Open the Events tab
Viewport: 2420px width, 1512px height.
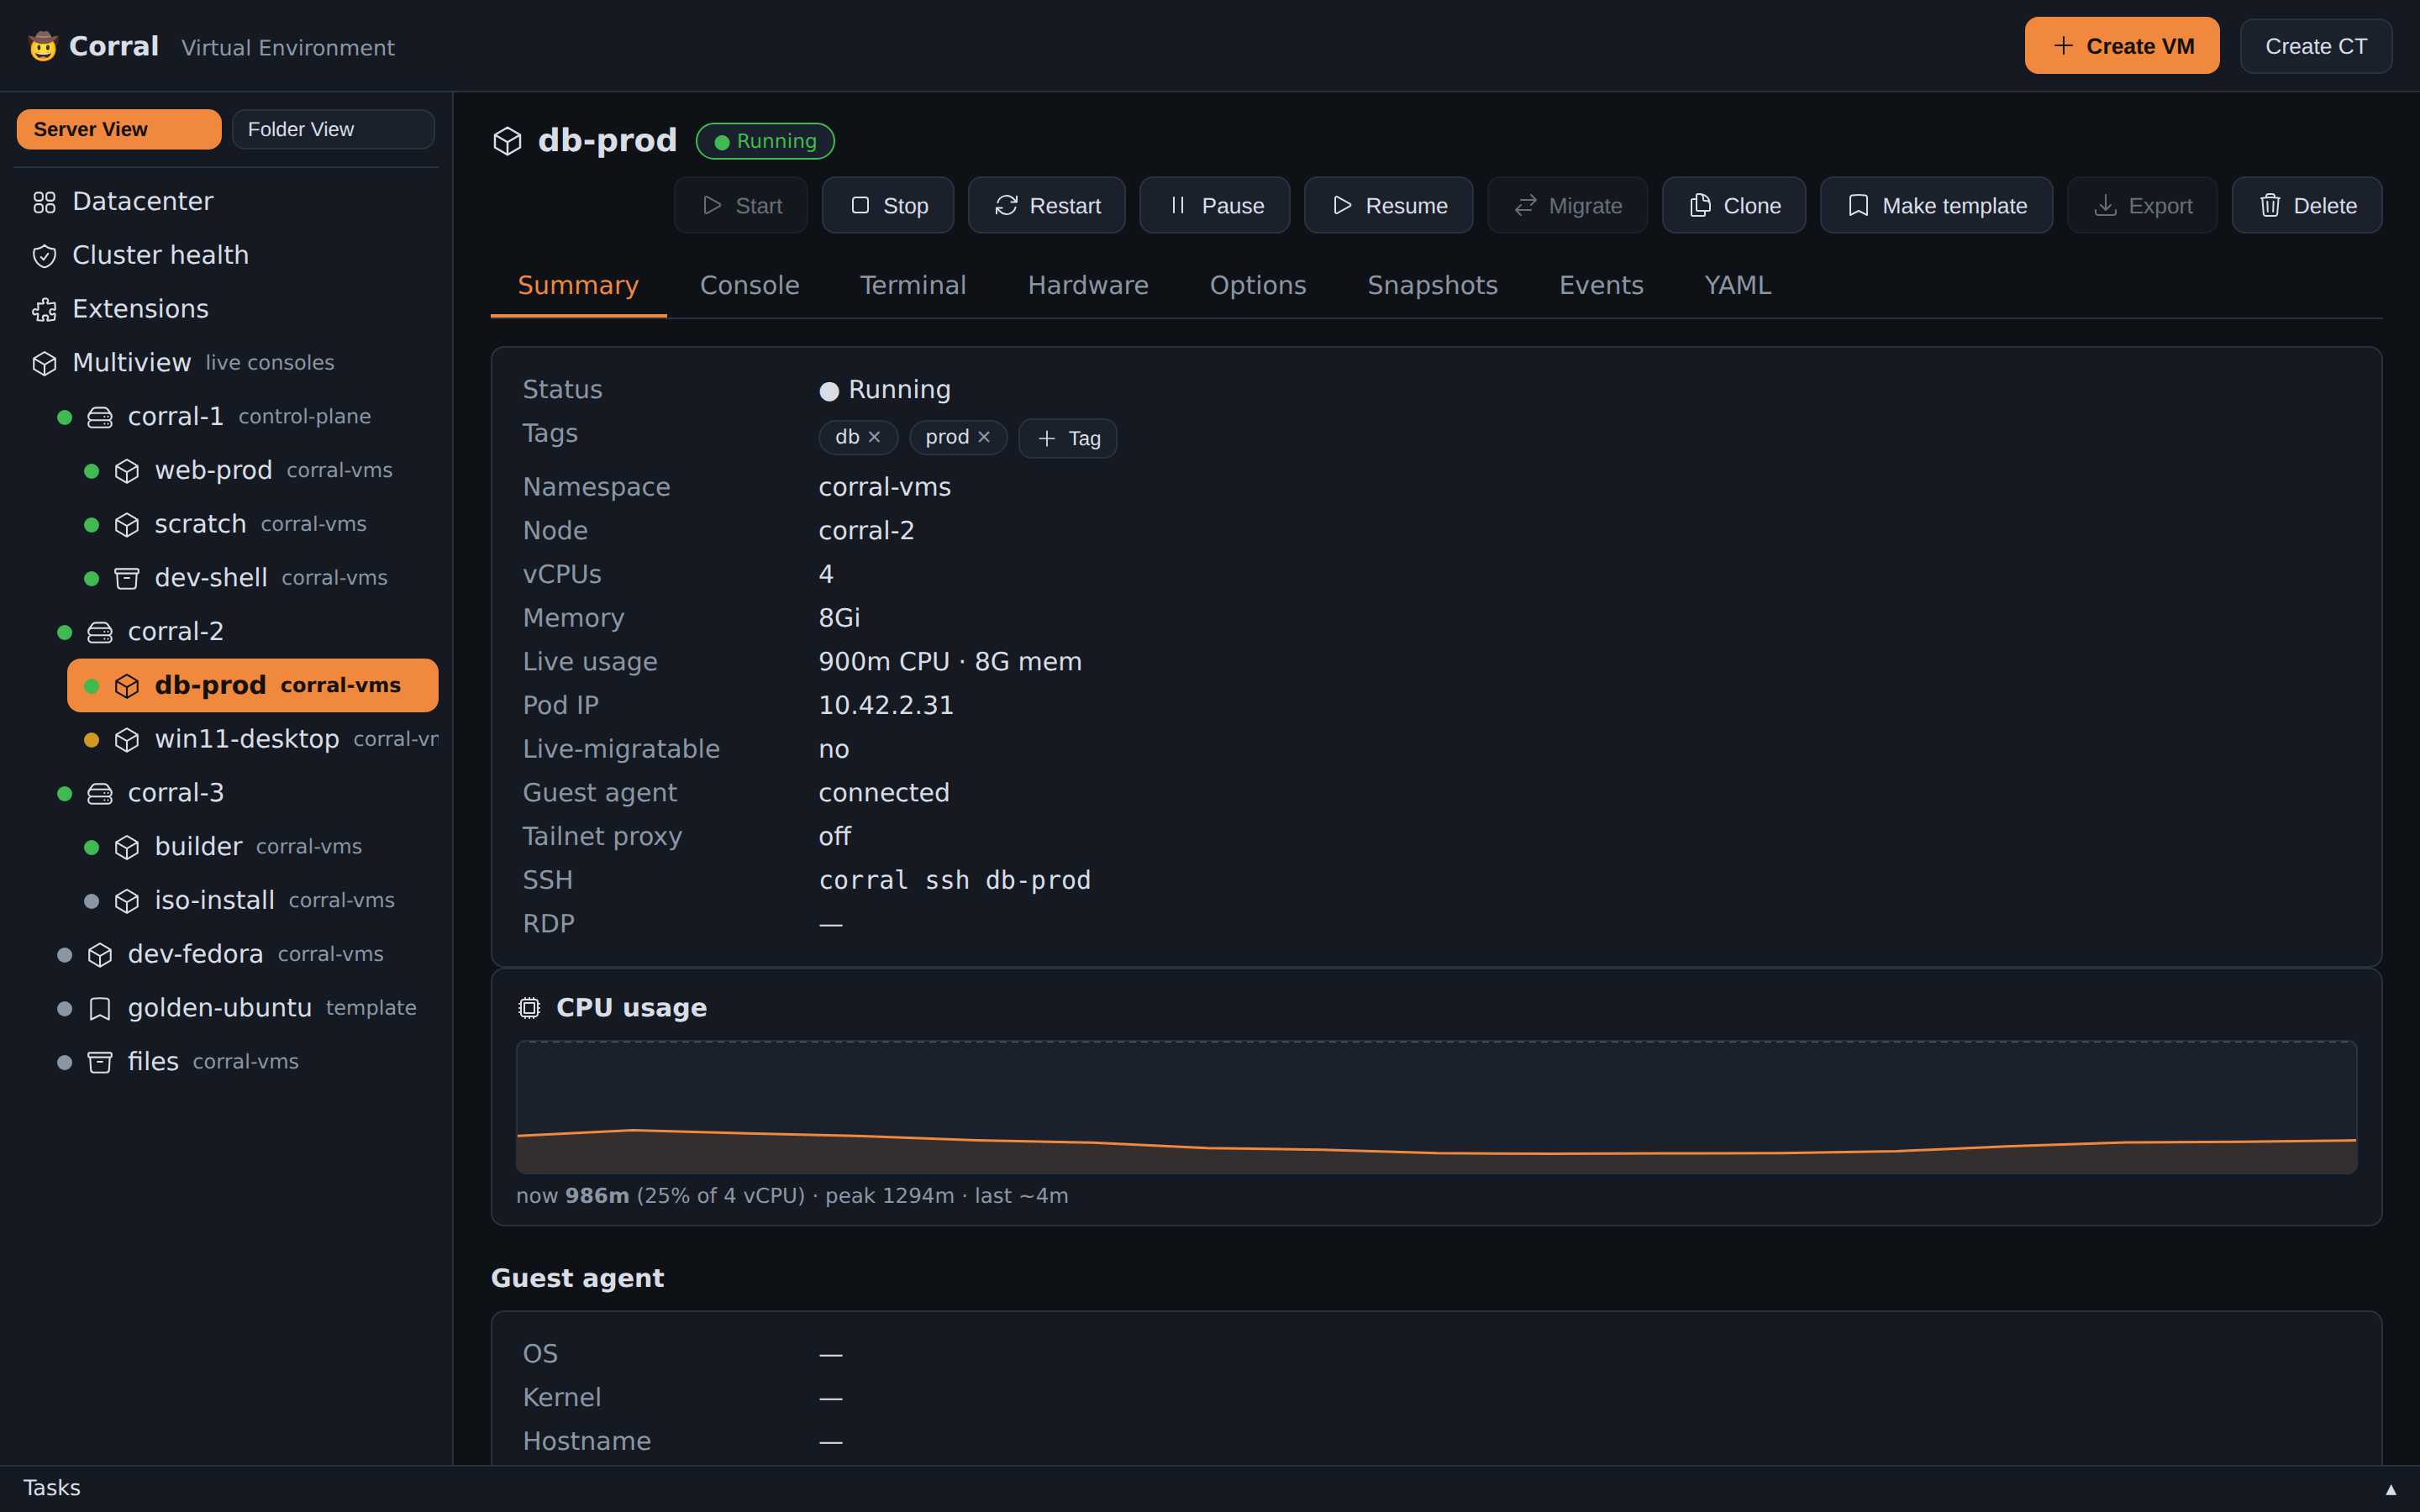(x=1601, y=286)
